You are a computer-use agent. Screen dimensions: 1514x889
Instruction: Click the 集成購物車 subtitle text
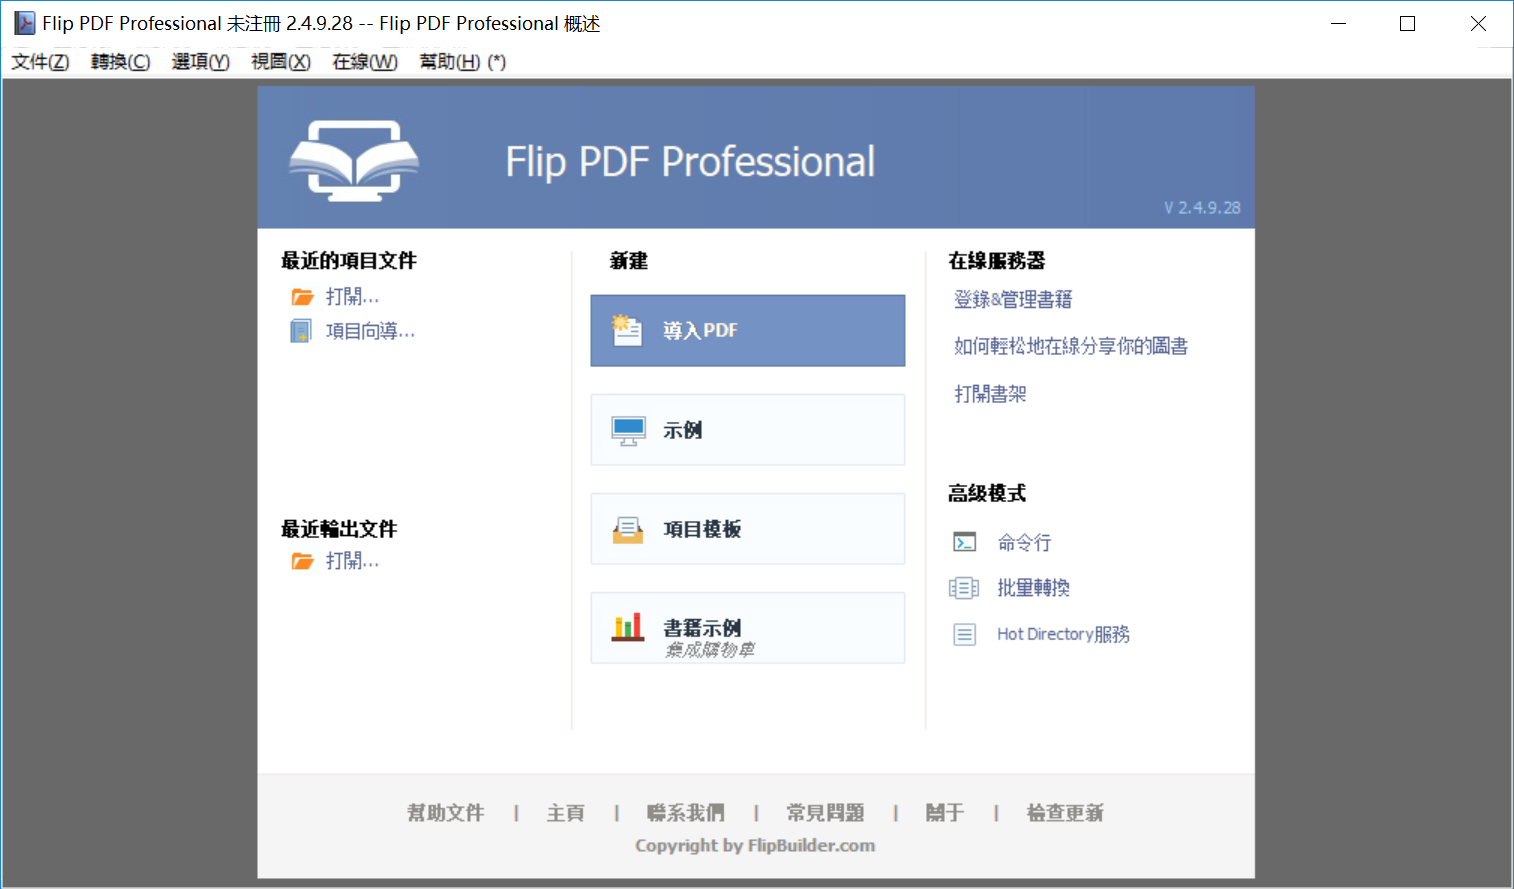point(709,650)
